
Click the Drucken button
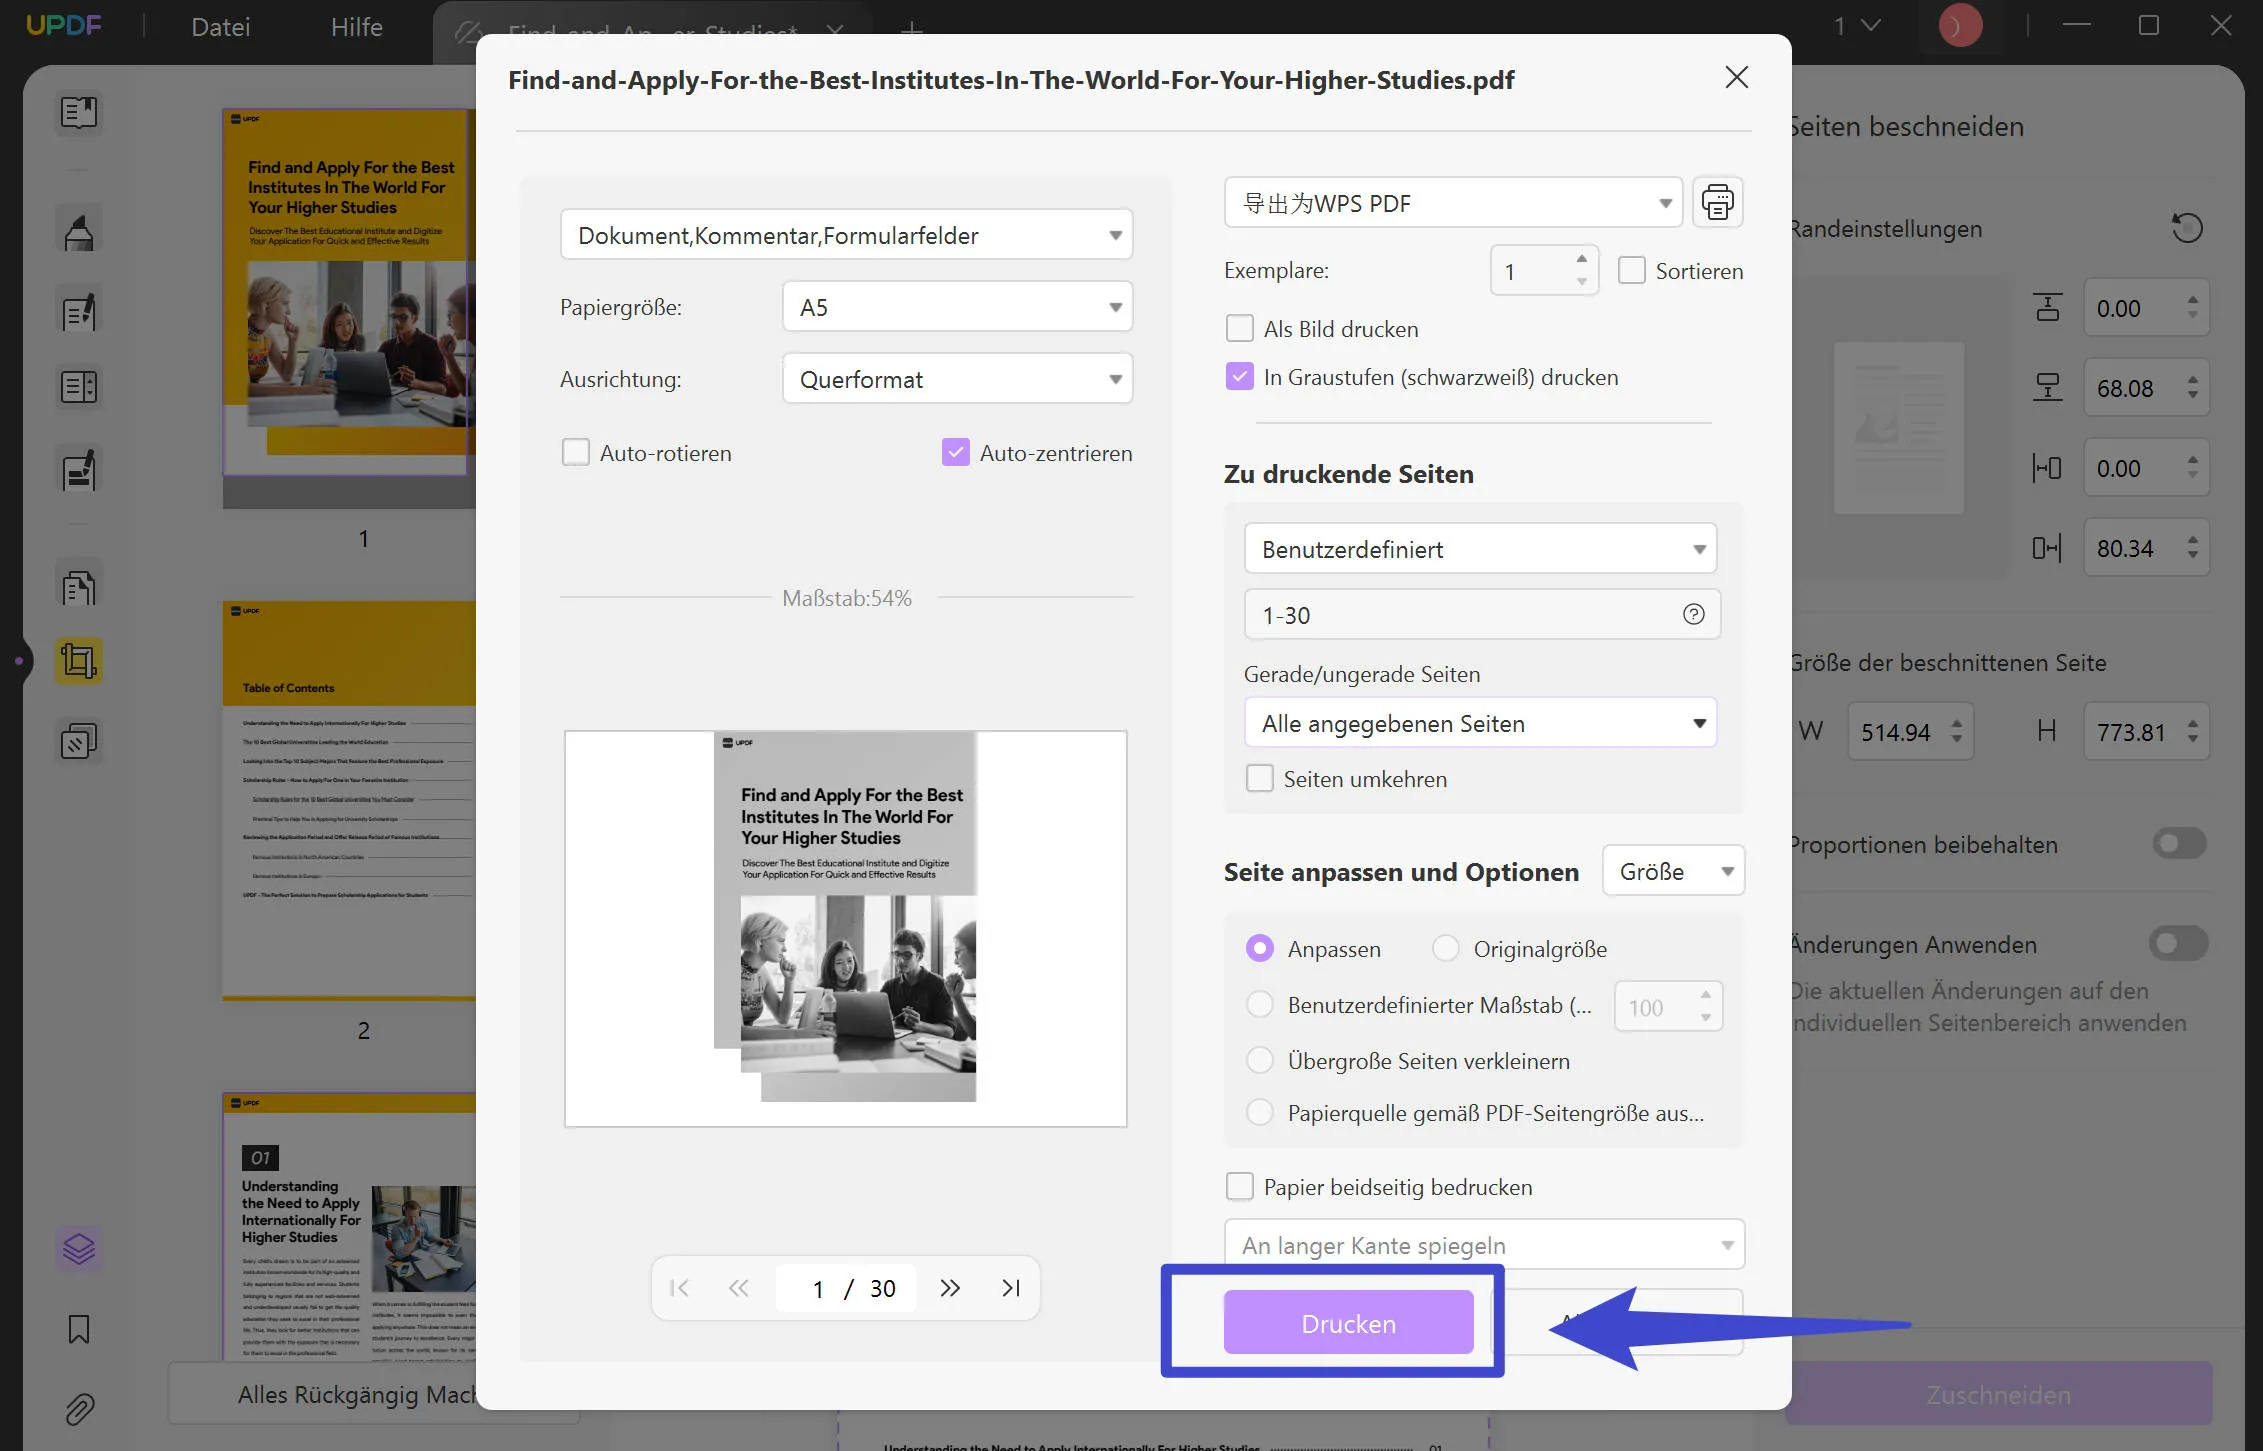pyautogui.click(x=1347, y=1322)
